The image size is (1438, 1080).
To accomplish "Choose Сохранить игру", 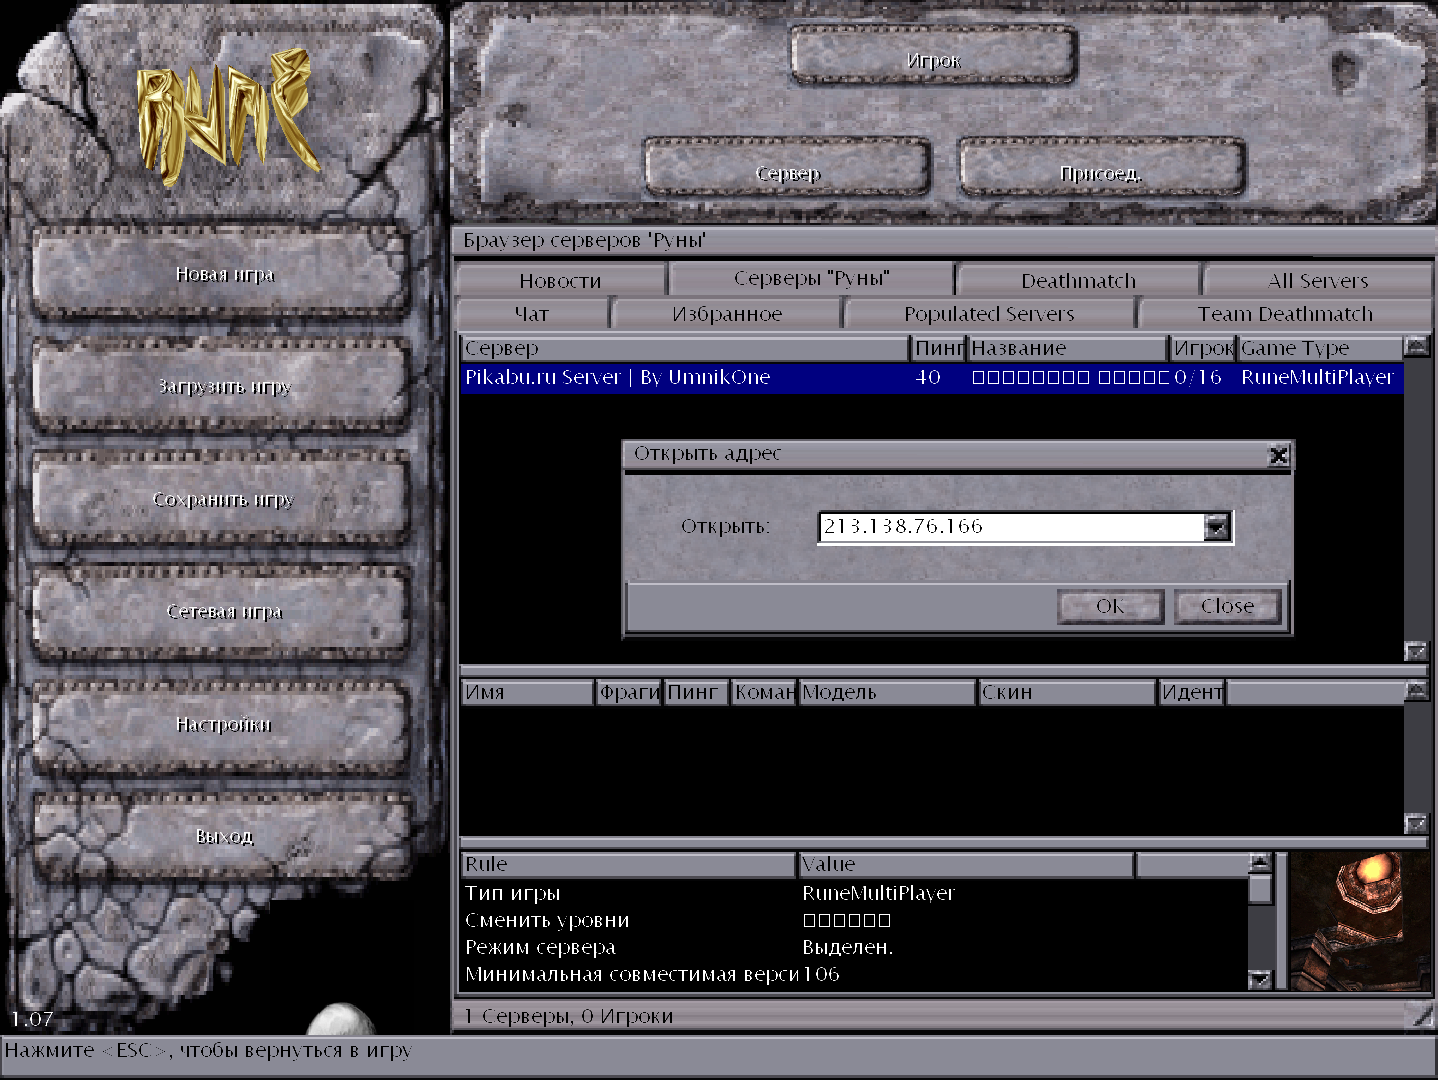I will pos(223,499).
